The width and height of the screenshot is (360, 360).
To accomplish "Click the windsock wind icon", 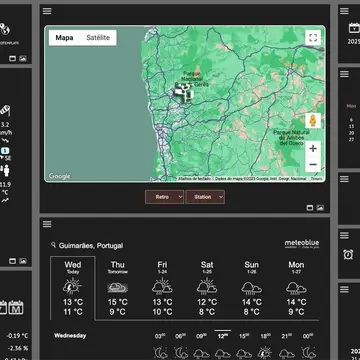I will [x=5, y=110].
